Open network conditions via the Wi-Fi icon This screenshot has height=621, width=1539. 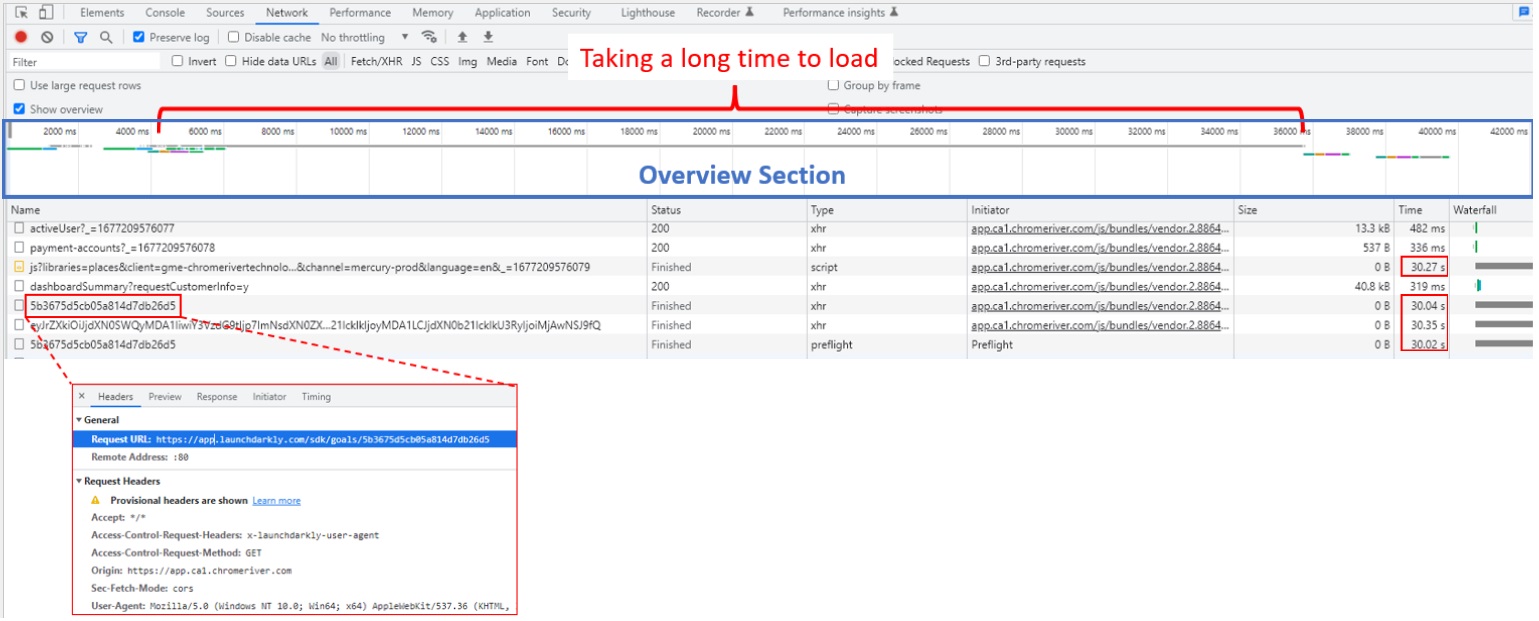point(428,36)
